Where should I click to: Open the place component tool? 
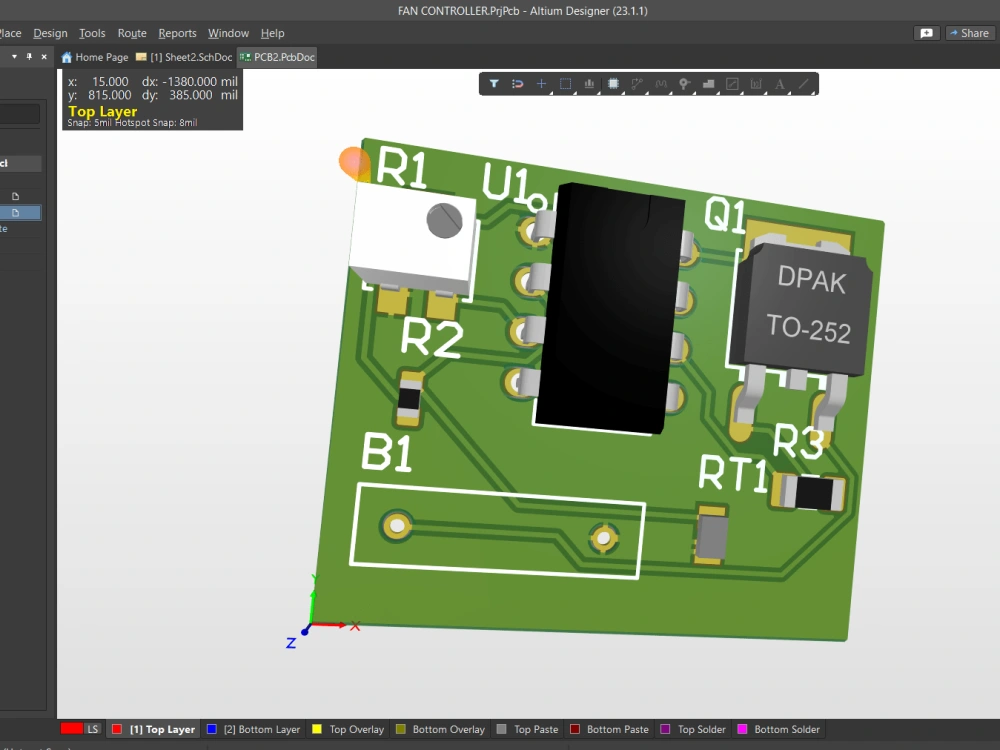point(613,84)
